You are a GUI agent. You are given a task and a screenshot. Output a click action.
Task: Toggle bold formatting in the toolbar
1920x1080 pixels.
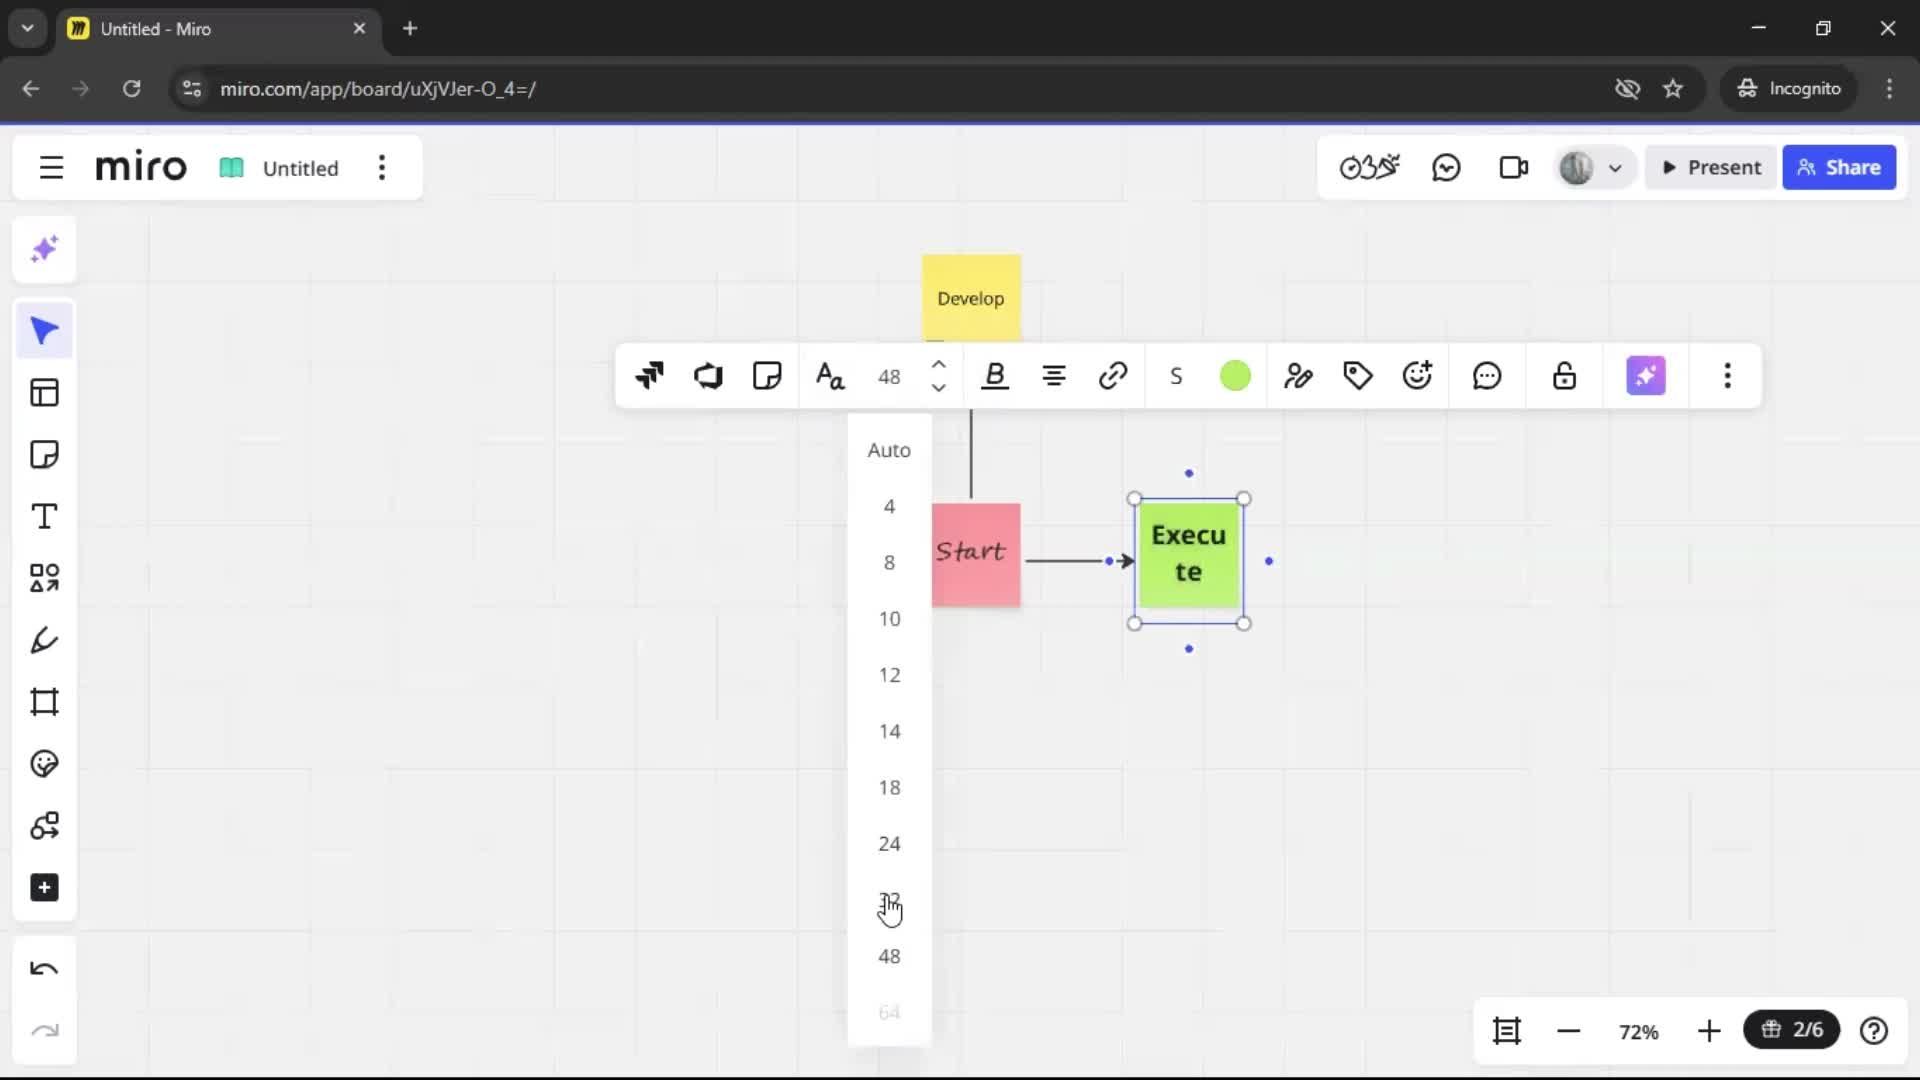[x=995, y=376]
